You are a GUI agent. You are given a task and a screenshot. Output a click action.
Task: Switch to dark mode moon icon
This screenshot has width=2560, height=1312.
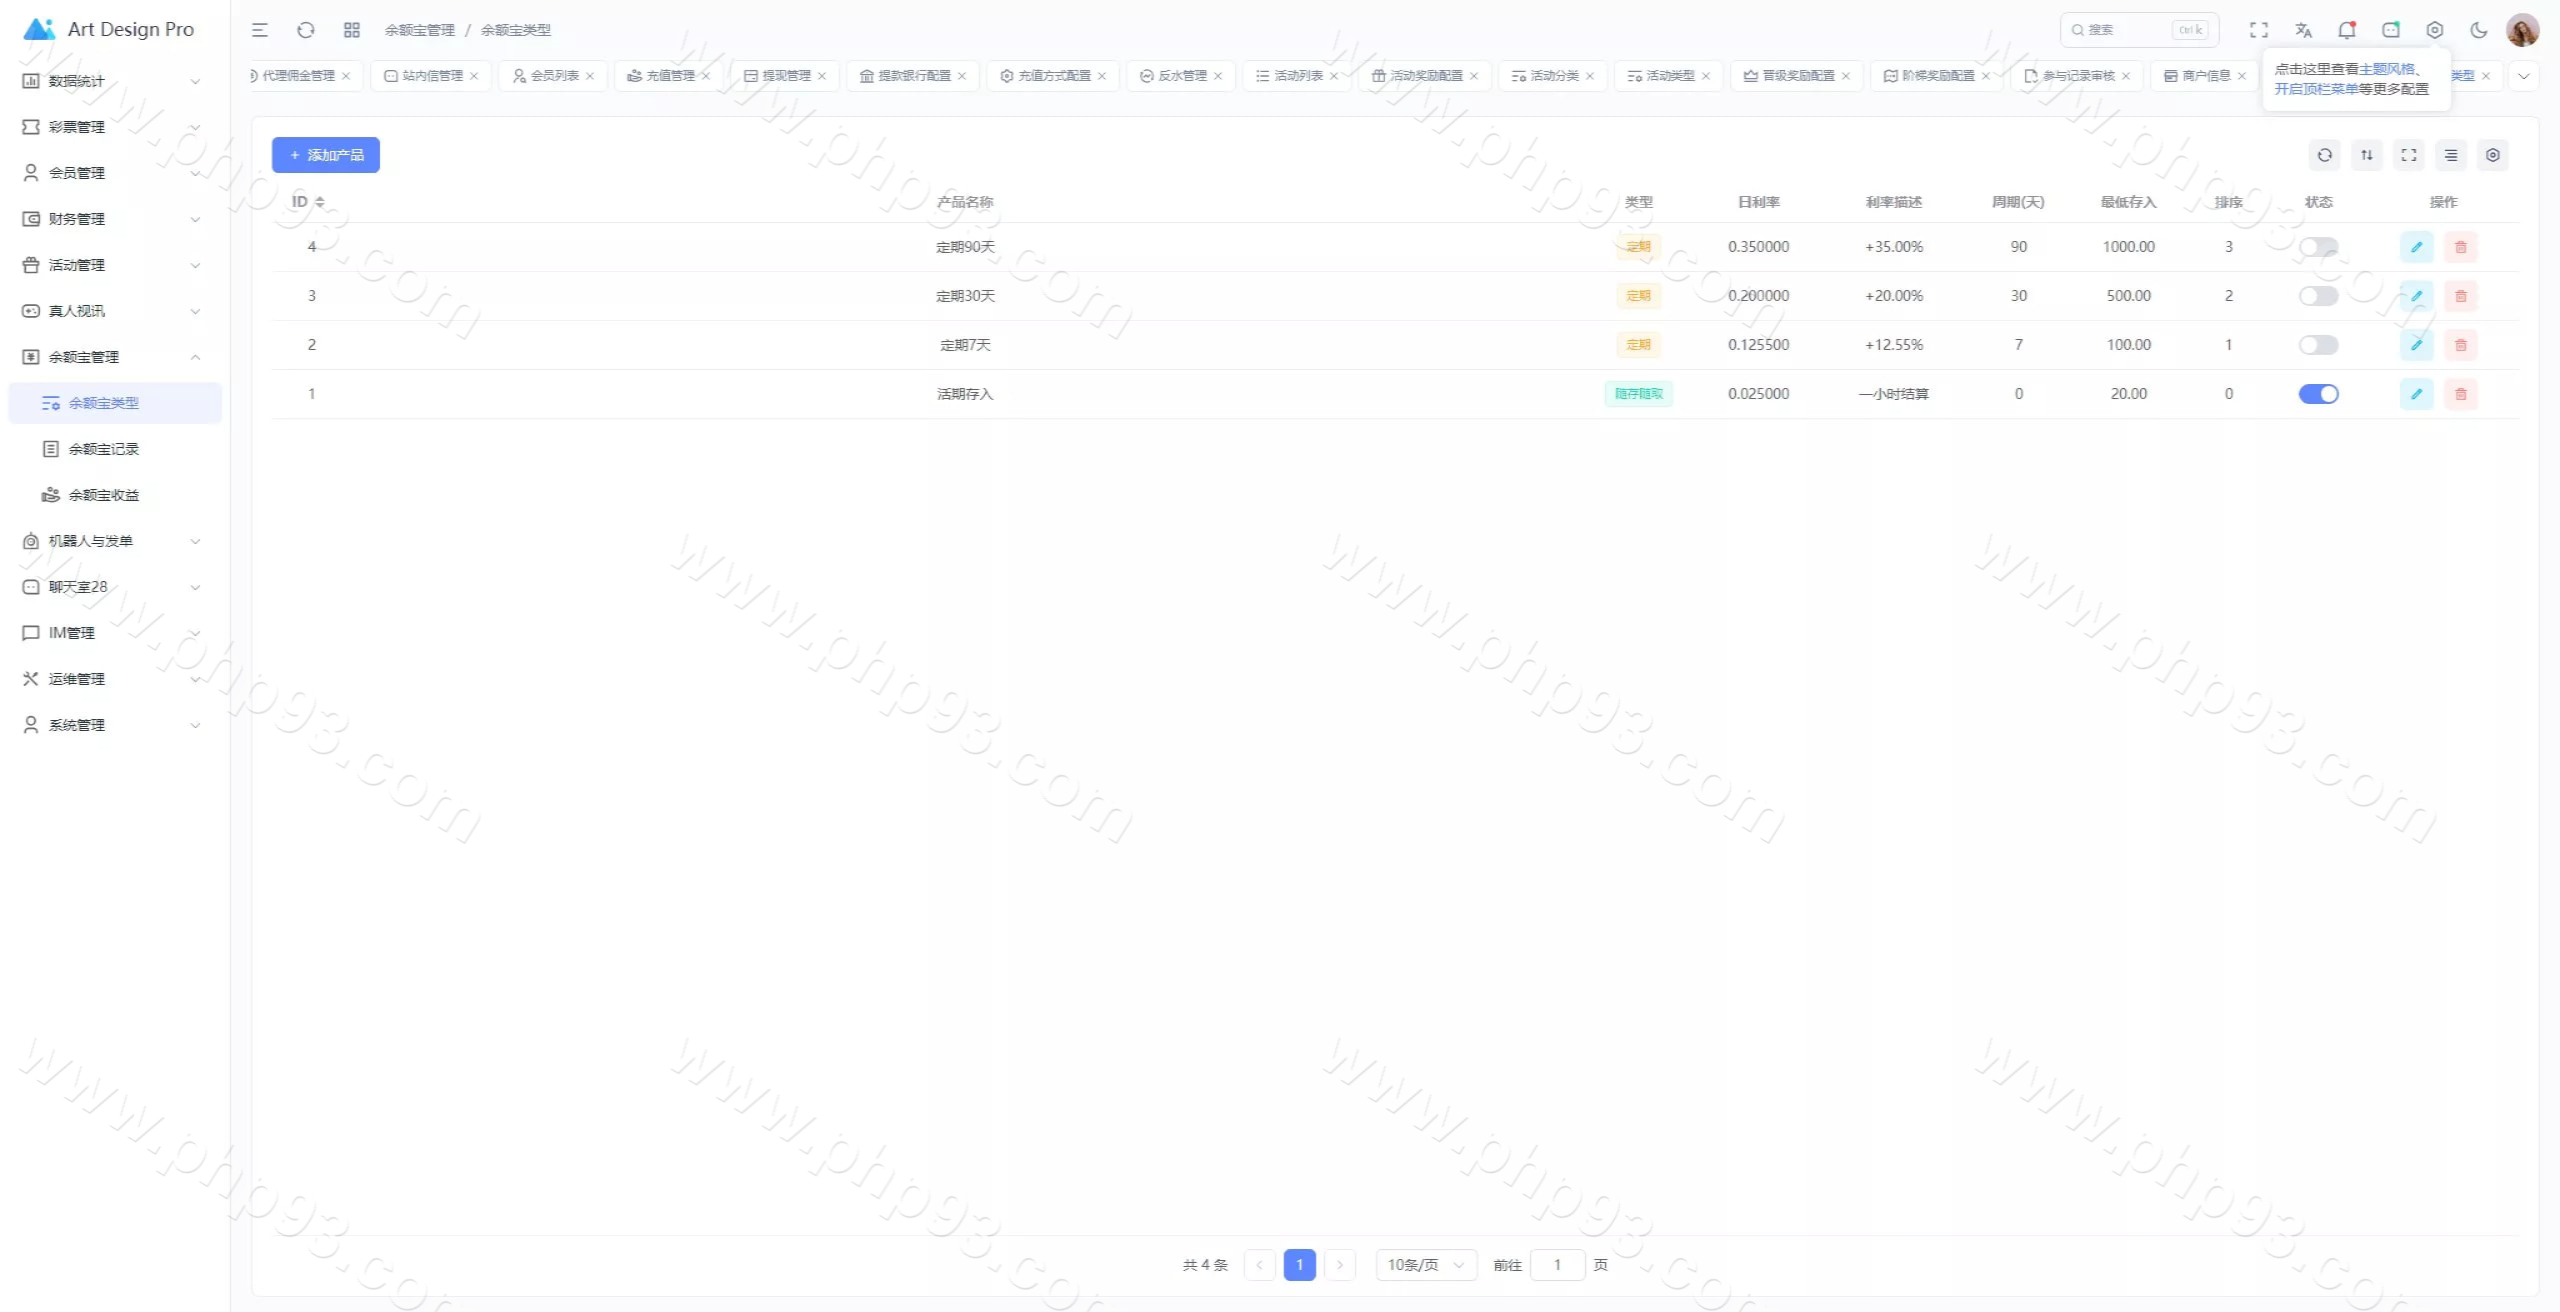click(2478, 30)
